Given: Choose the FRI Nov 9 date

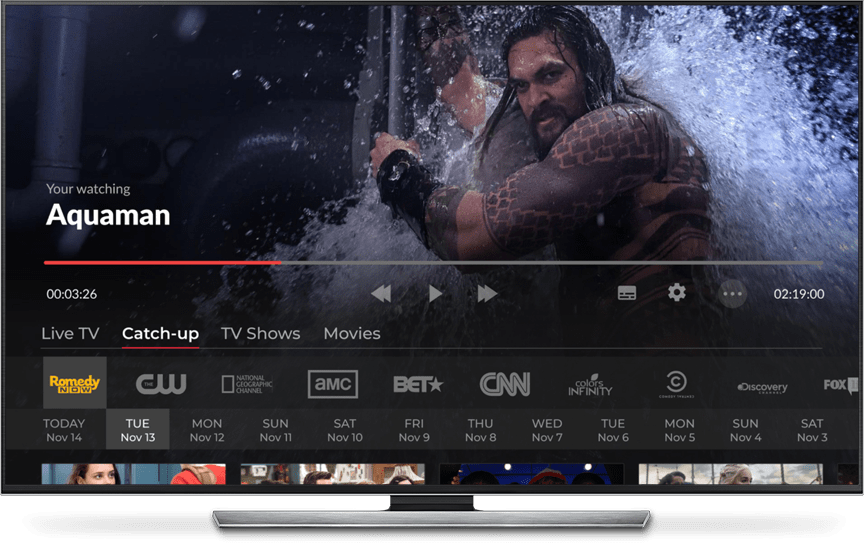Looking at the screenshot, I should point(414,430).
